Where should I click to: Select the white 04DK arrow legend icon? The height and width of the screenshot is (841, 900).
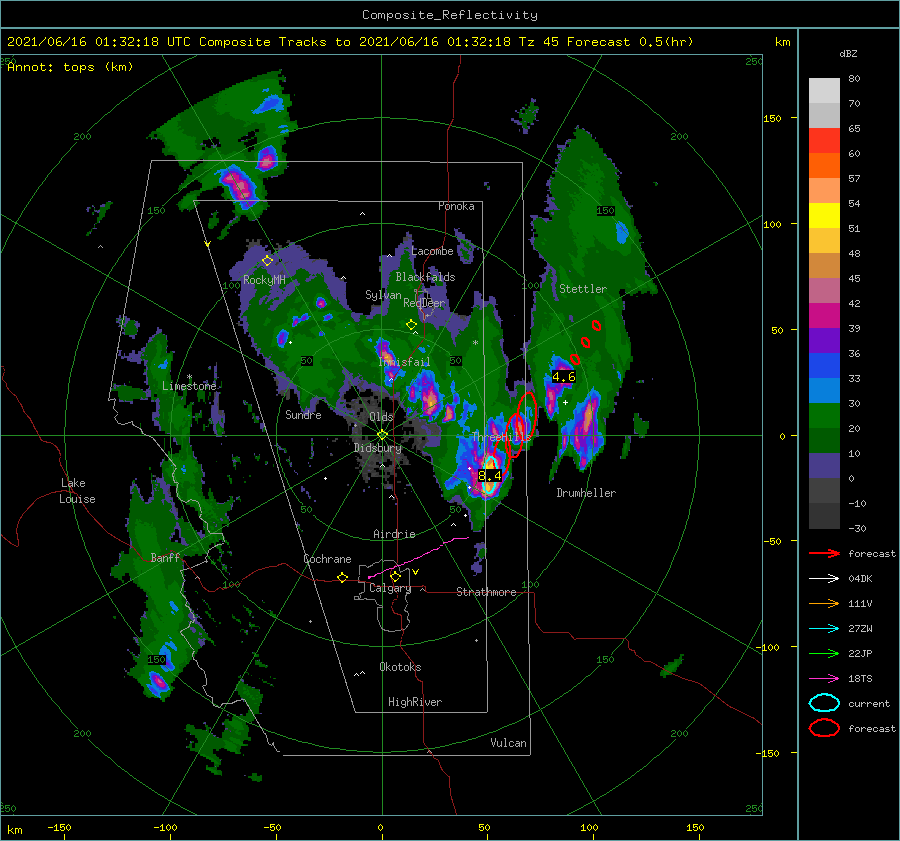(x=824, y=579)
